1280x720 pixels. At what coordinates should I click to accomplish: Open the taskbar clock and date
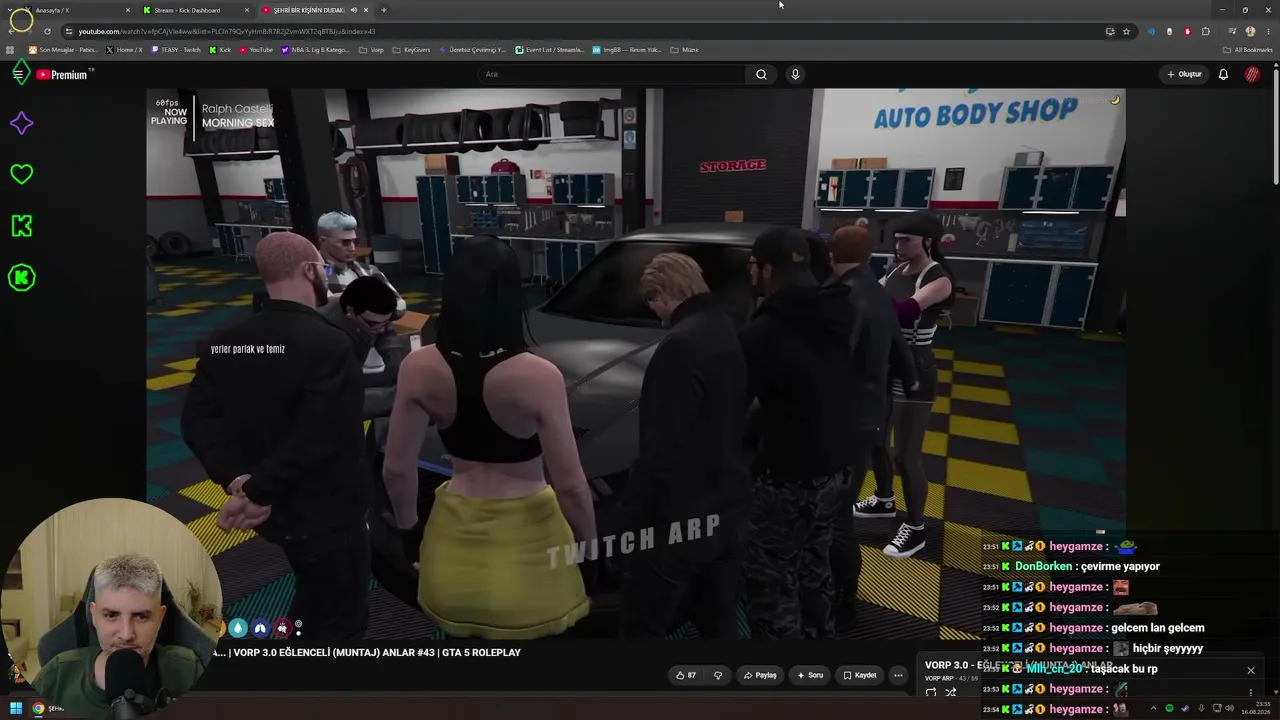[x=1255, y=708]
